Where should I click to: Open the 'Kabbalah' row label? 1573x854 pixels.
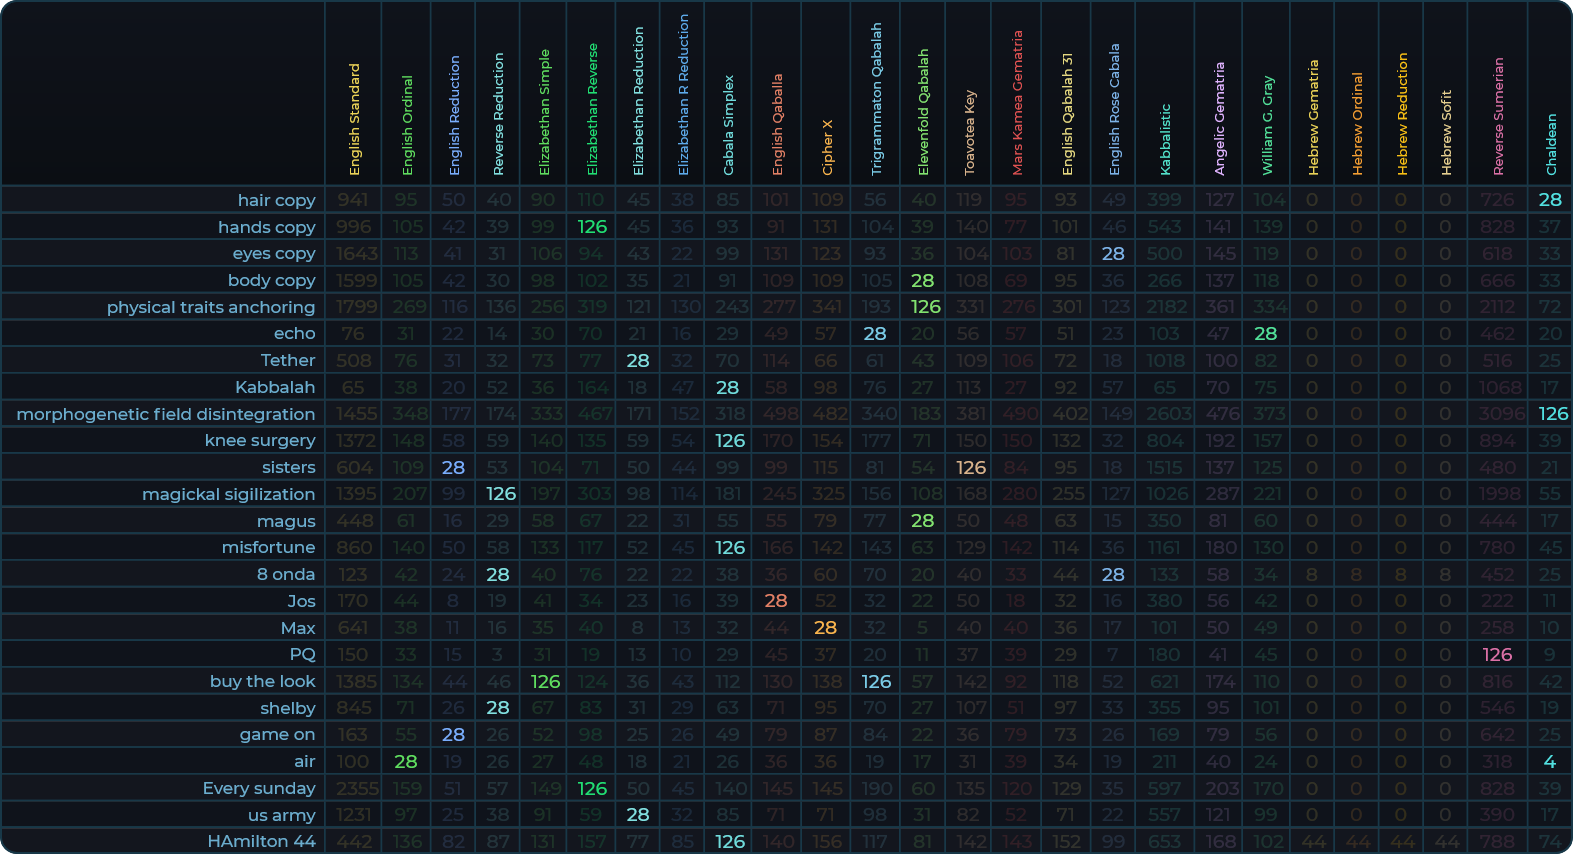click(x=274, y=387)
